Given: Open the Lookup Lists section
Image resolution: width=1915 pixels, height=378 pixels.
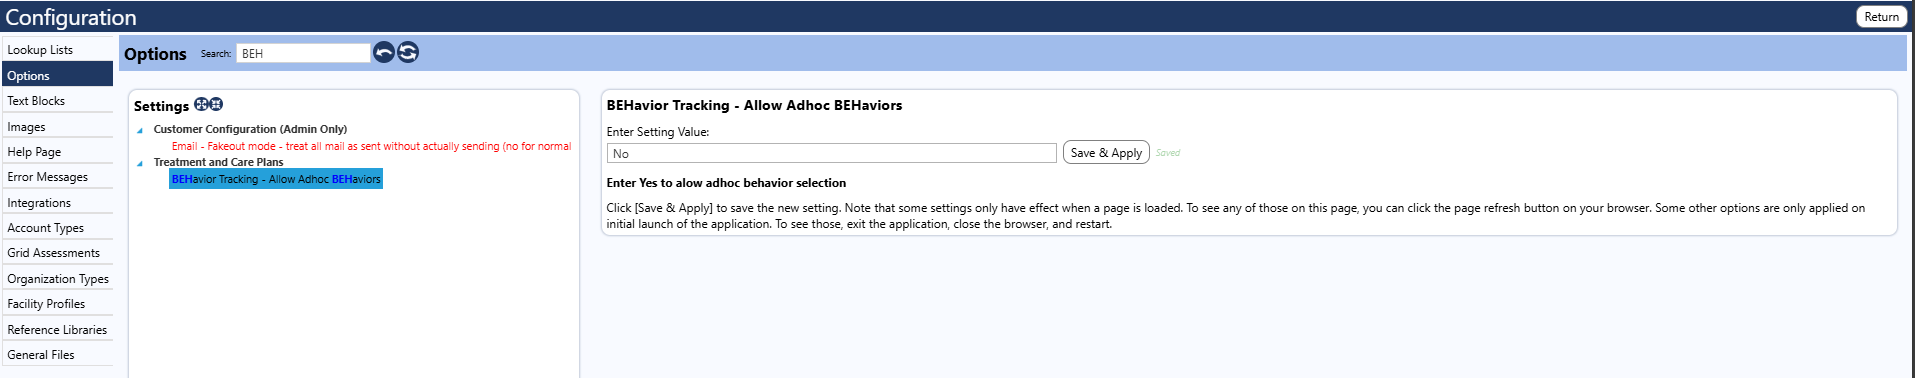Looking at the screenshot, I should 58,49.
